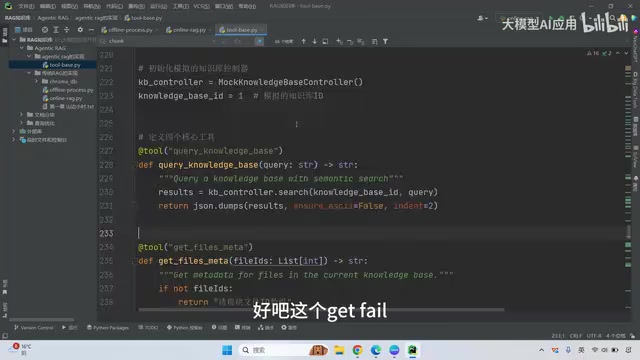The height and width of the screenshot is (360, 640).
Task: Switch the 英 input language indicator
Action: [x=581, y=350]
